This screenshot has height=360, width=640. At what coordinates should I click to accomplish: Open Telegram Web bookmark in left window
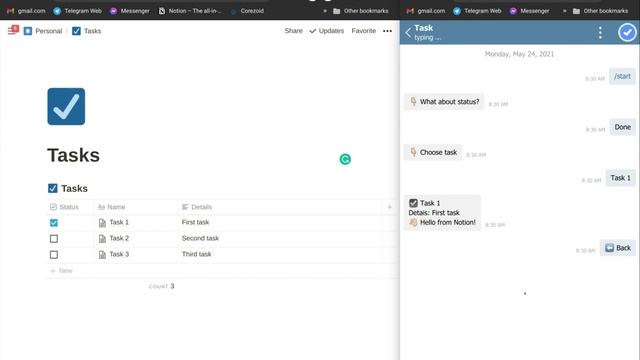coord(78,11)
